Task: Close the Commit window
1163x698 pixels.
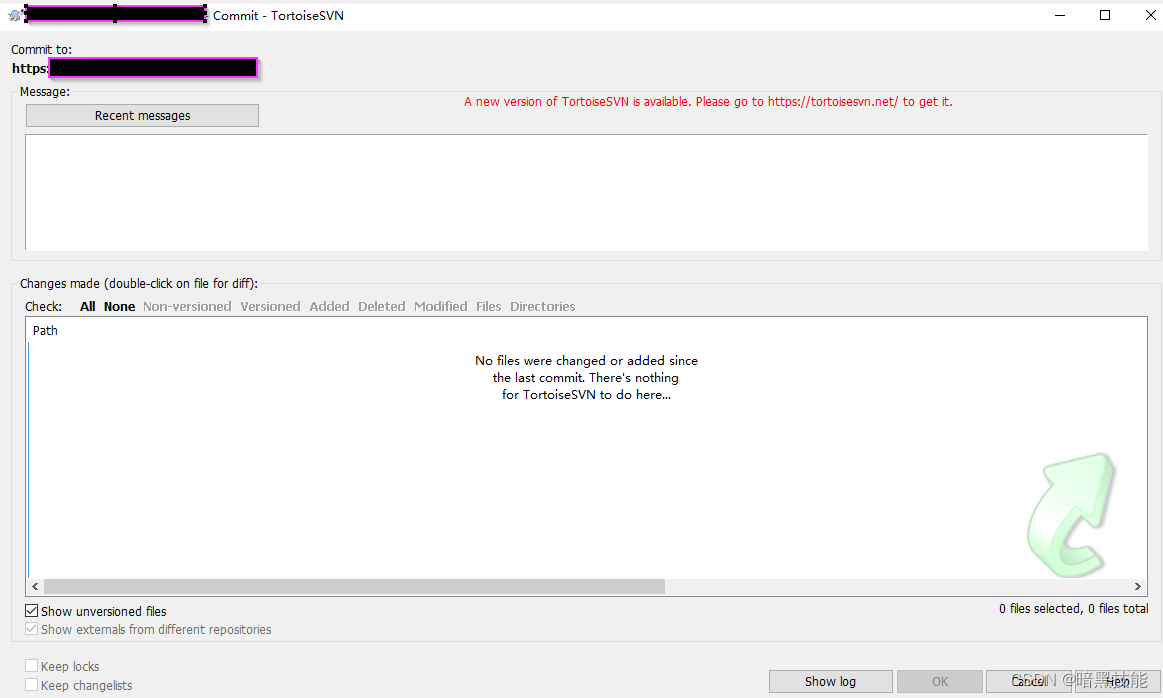Action: pyautogui.click(x=1150, y=15)
